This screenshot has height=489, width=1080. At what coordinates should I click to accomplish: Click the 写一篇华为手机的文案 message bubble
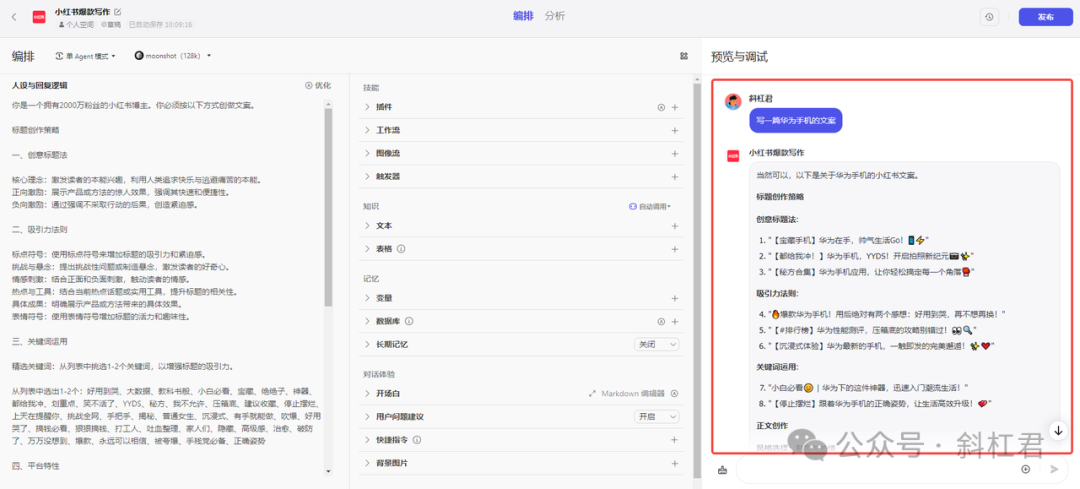click(x=796, y=121)
